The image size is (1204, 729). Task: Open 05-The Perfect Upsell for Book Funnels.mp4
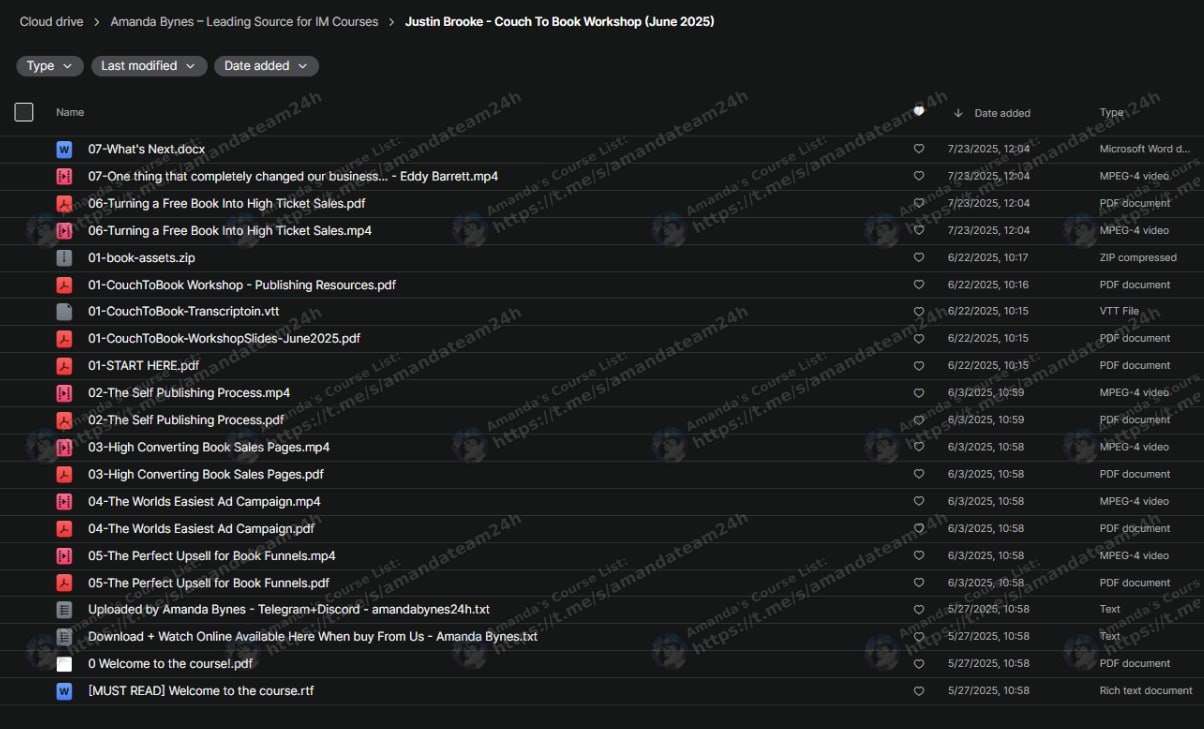tap(211, 555)
